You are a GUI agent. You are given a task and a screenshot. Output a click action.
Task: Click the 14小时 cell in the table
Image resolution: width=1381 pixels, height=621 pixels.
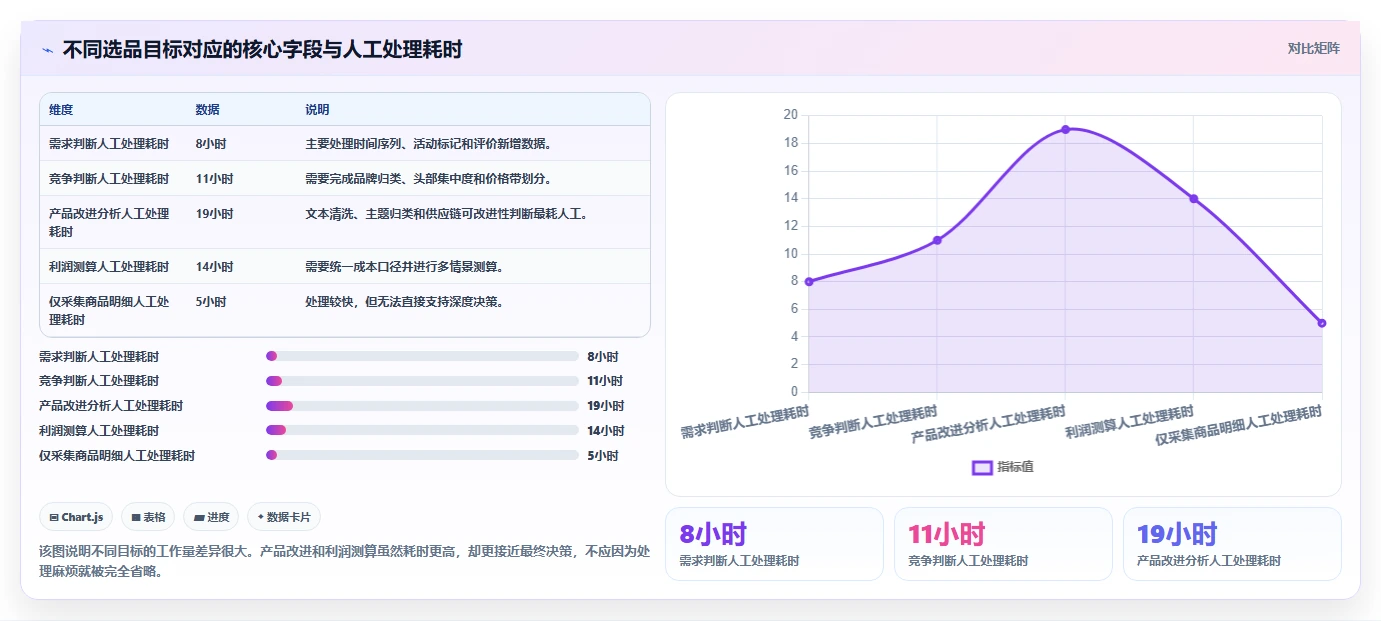214,267
